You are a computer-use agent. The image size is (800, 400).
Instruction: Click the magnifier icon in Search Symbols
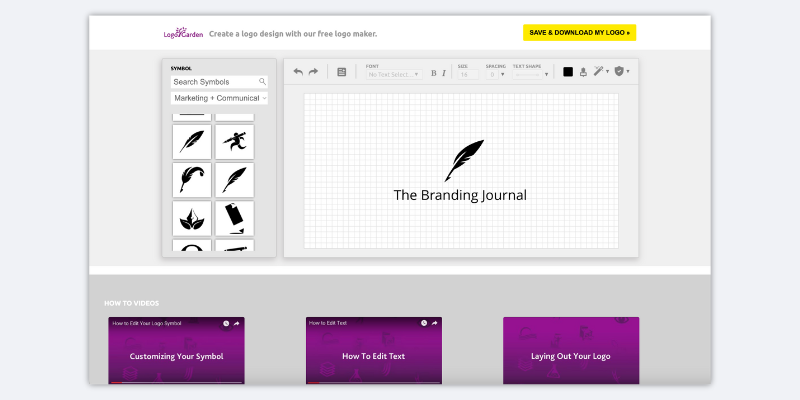[262, 82]
